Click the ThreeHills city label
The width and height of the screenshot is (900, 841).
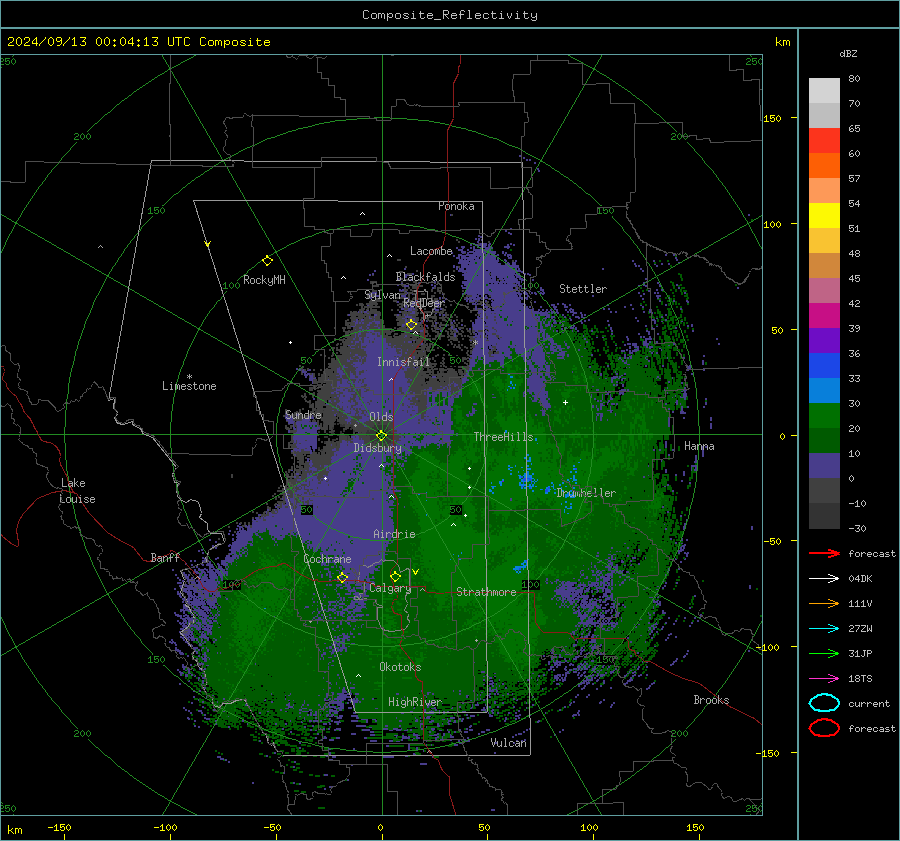pos(503,437)
